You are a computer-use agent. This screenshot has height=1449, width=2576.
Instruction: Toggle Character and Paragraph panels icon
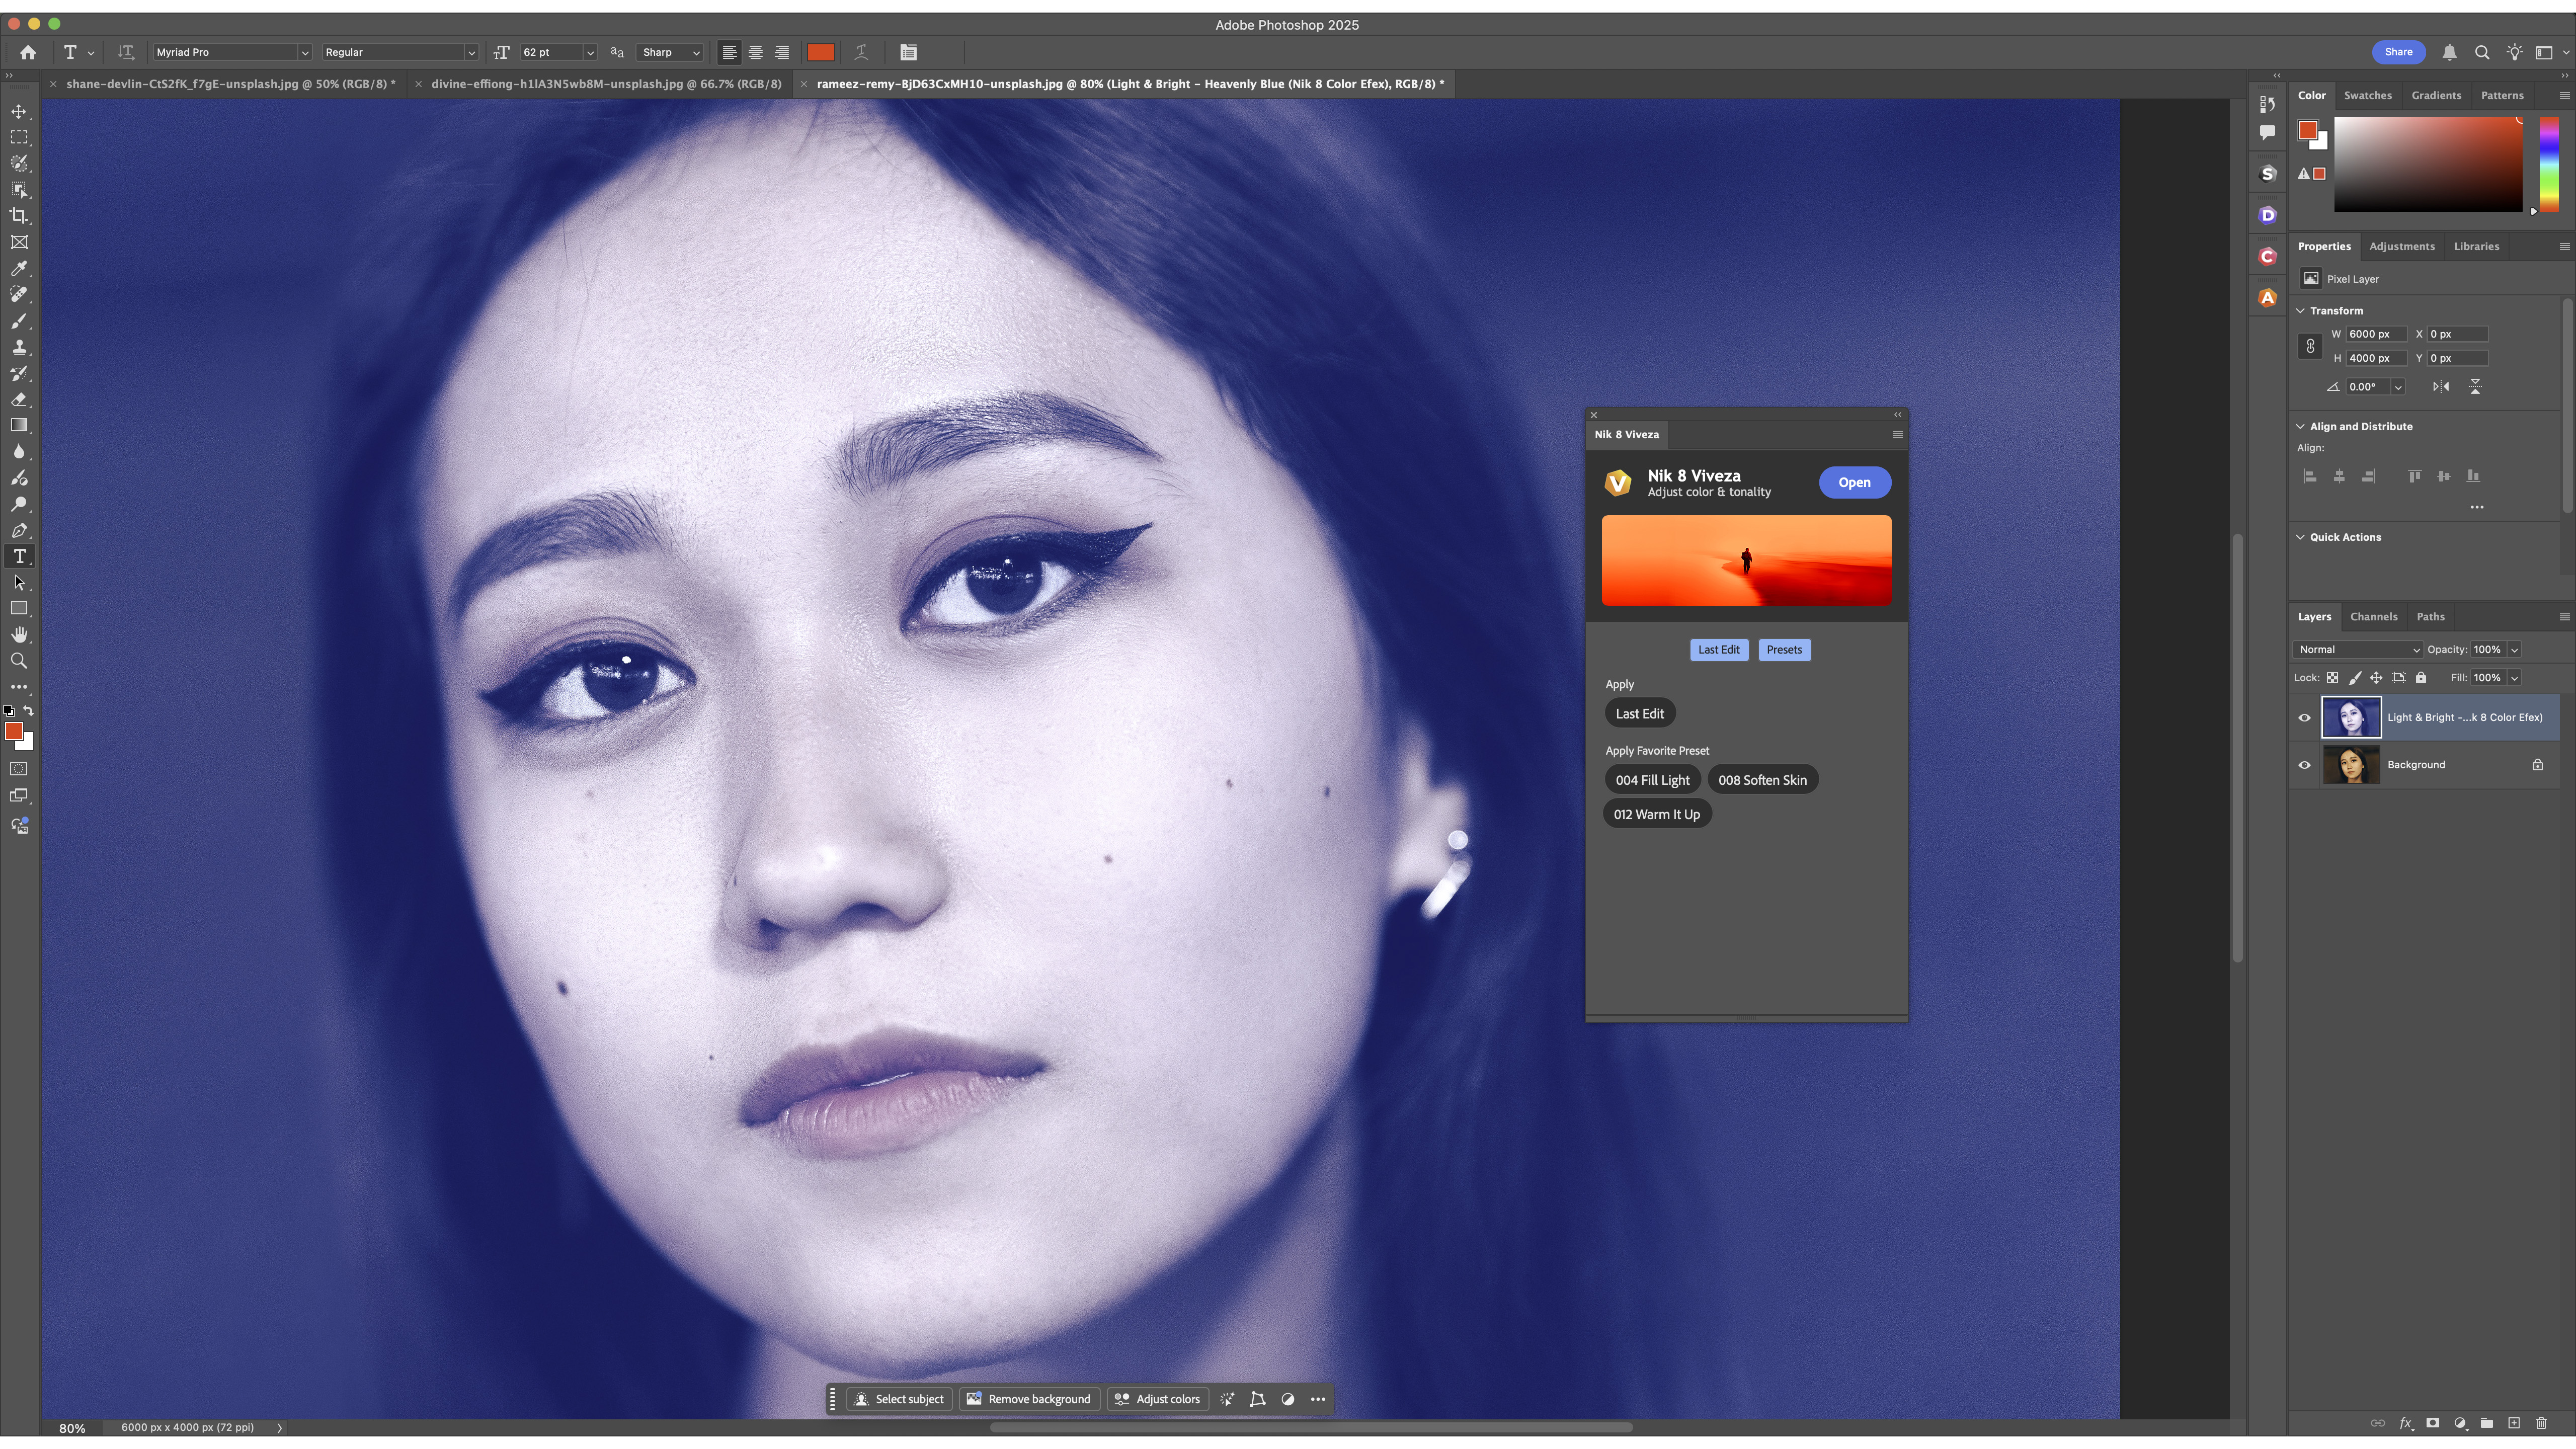(x=908, y=52)
